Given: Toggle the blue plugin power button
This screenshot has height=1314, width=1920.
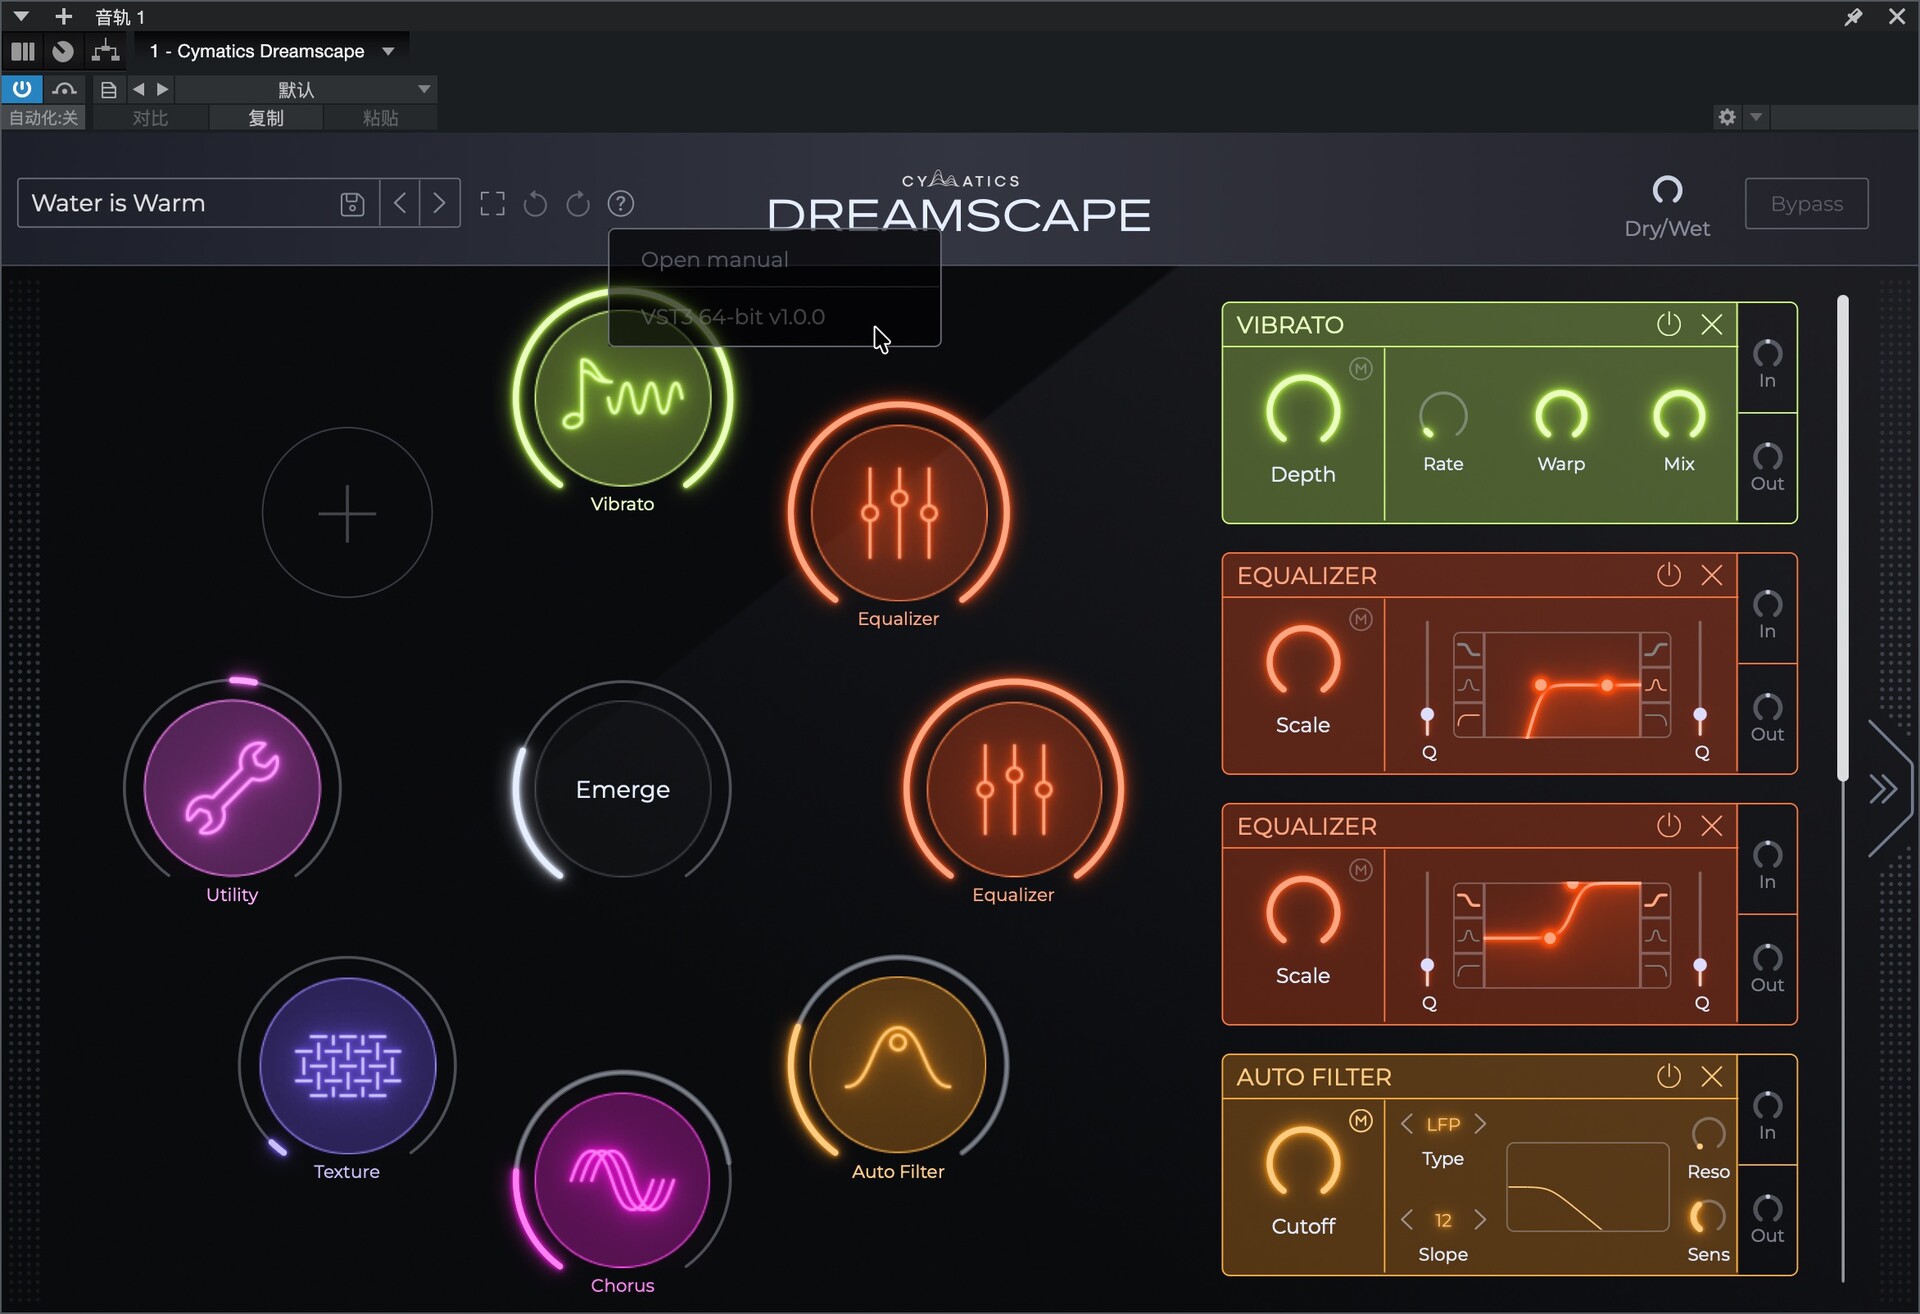Looking at the screenshot, I should pyautogui.click(x=22, y=89).
